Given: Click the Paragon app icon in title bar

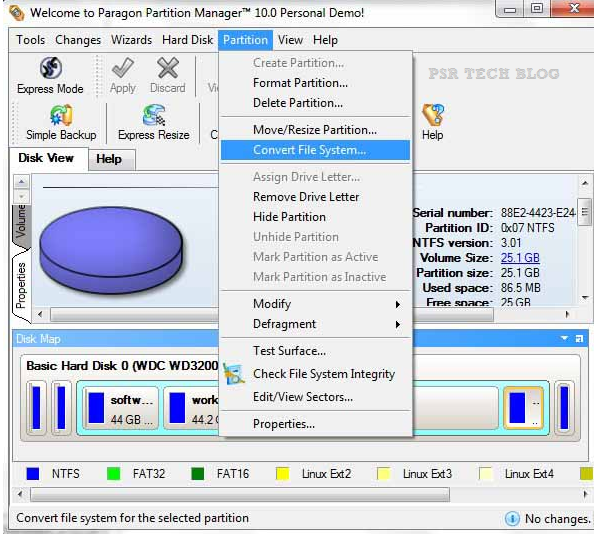Looking at the screenshot, I should tap(17, 12).
